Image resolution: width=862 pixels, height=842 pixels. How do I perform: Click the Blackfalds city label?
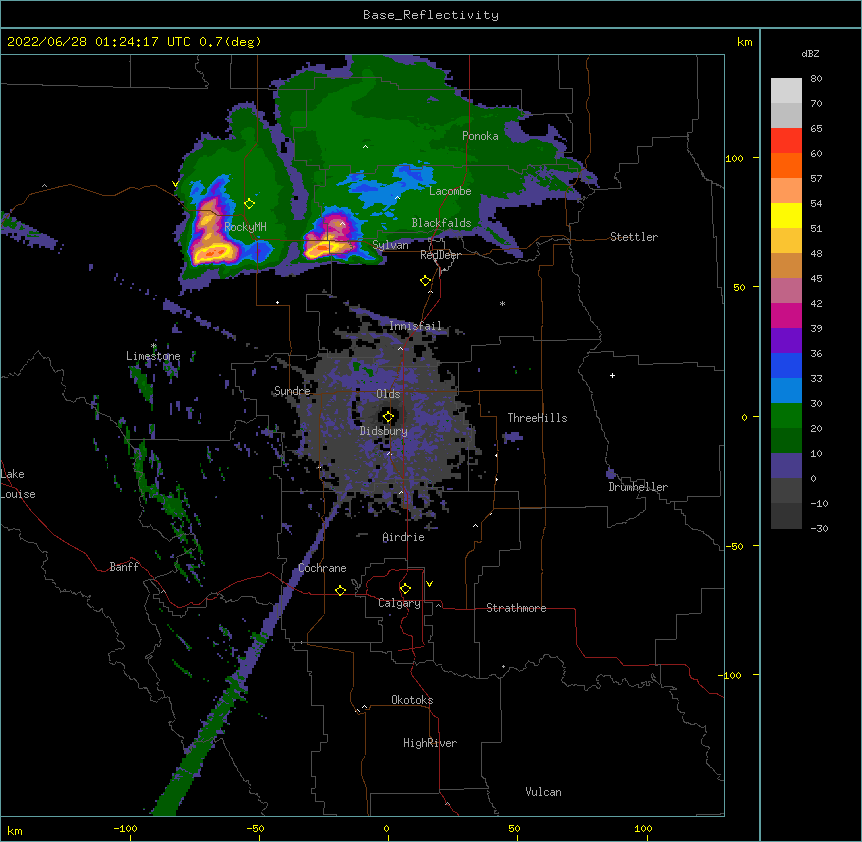(x=441, y=223)
